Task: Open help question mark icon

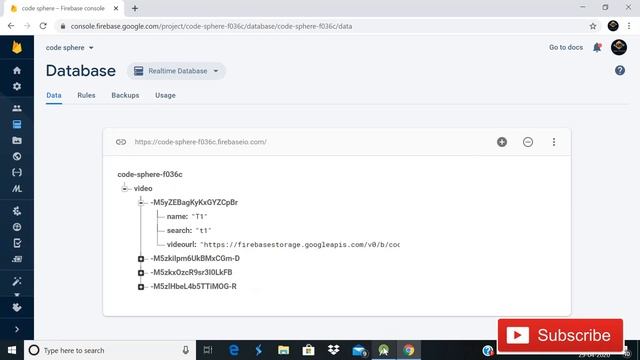Action: coord(620,71)
